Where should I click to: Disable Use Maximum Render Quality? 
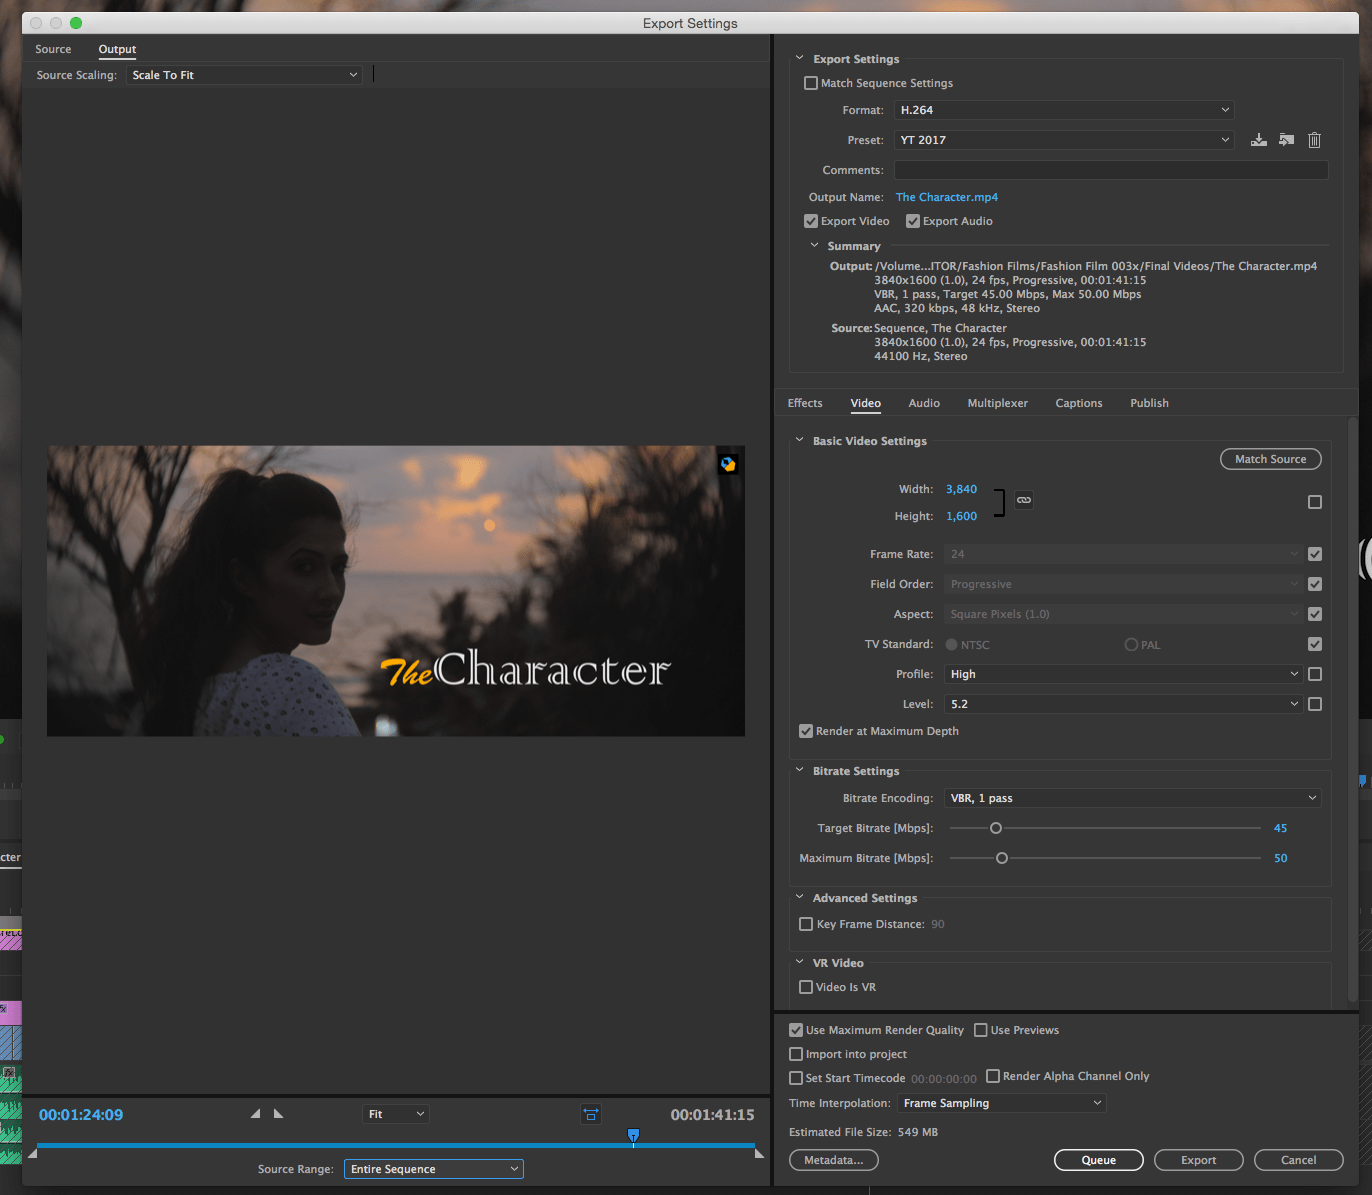(x=796, y=1030)
